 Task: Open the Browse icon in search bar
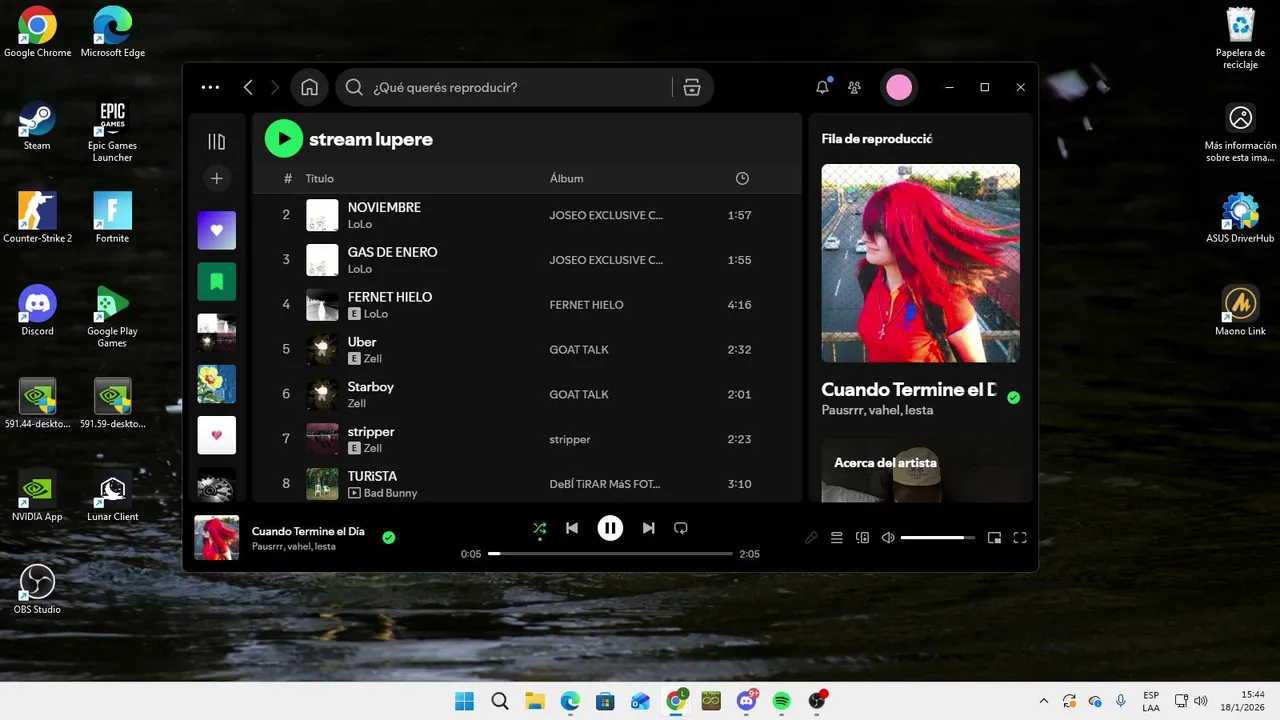click(692, 87)
